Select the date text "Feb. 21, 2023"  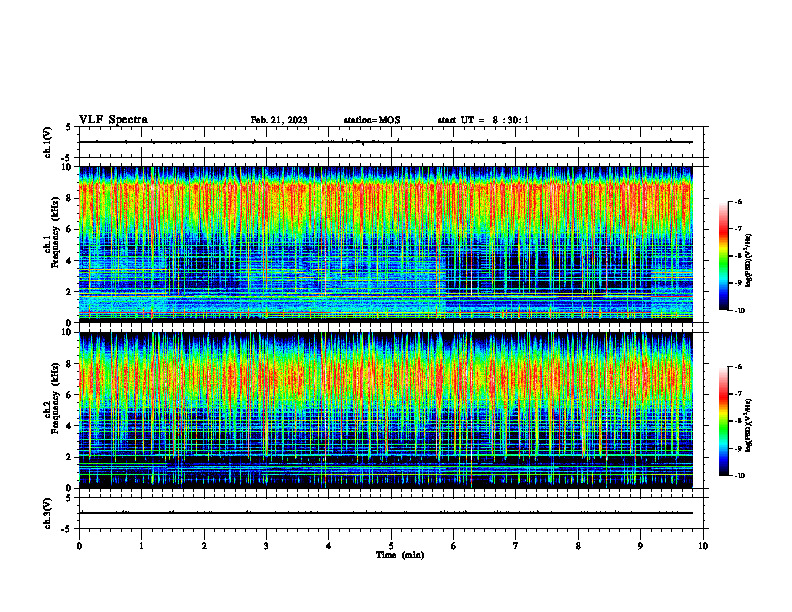pos(279,120)
